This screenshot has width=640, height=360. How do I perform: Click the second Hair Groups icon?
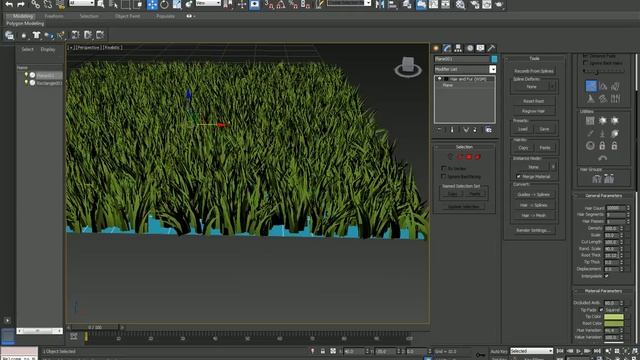pyautogui.click(x=609, y=178)
